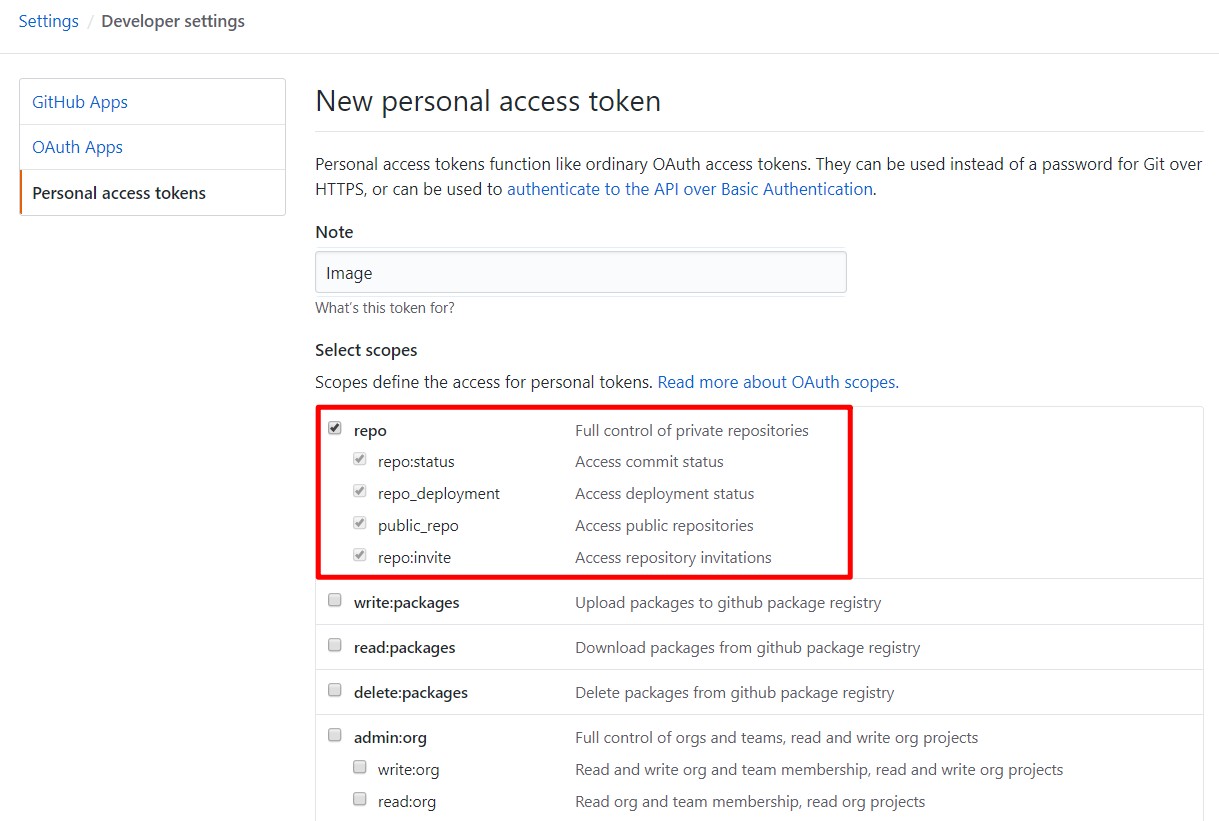Viewport: 1219px width, 821px height.
Task: Toggle the repo:status checkbox
Action: click(359, 458)
